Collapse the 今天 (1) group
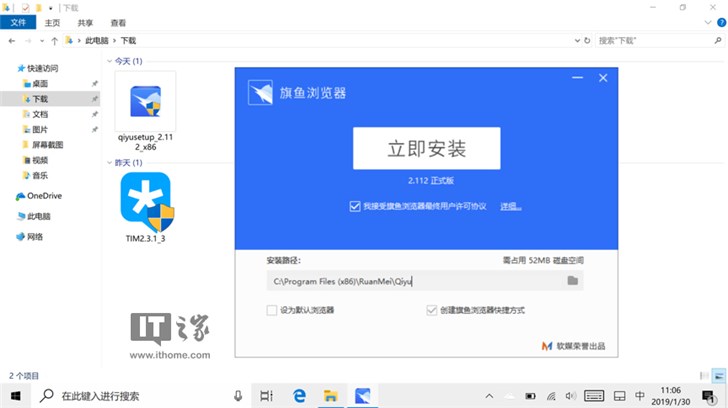The height and width of the screenshot is (408, 728). pos(110,61)
